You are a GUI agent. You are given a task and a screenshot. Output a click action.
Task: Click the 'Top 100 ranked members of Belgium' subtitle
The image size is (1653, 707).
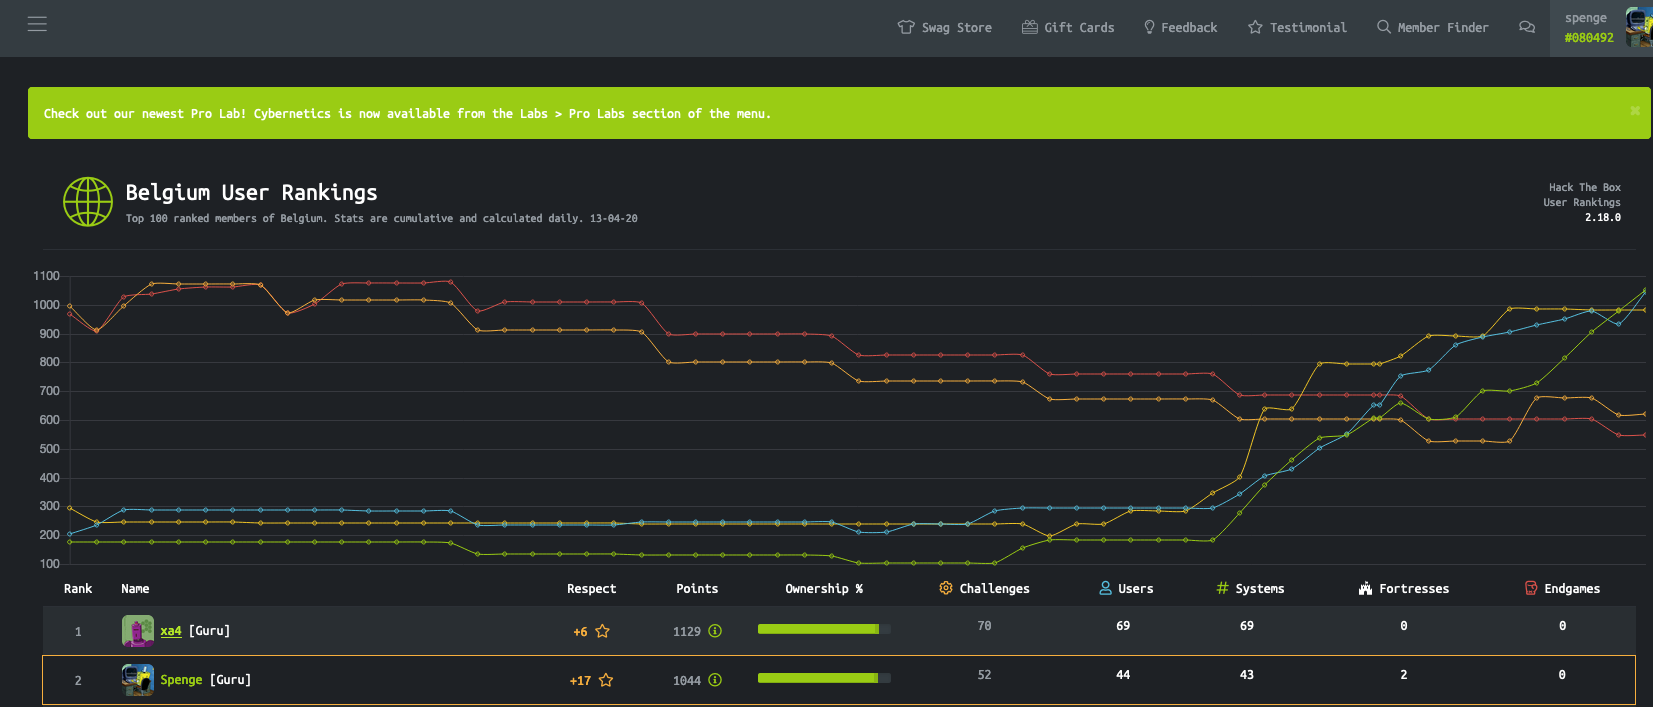[x=381, y=218]
